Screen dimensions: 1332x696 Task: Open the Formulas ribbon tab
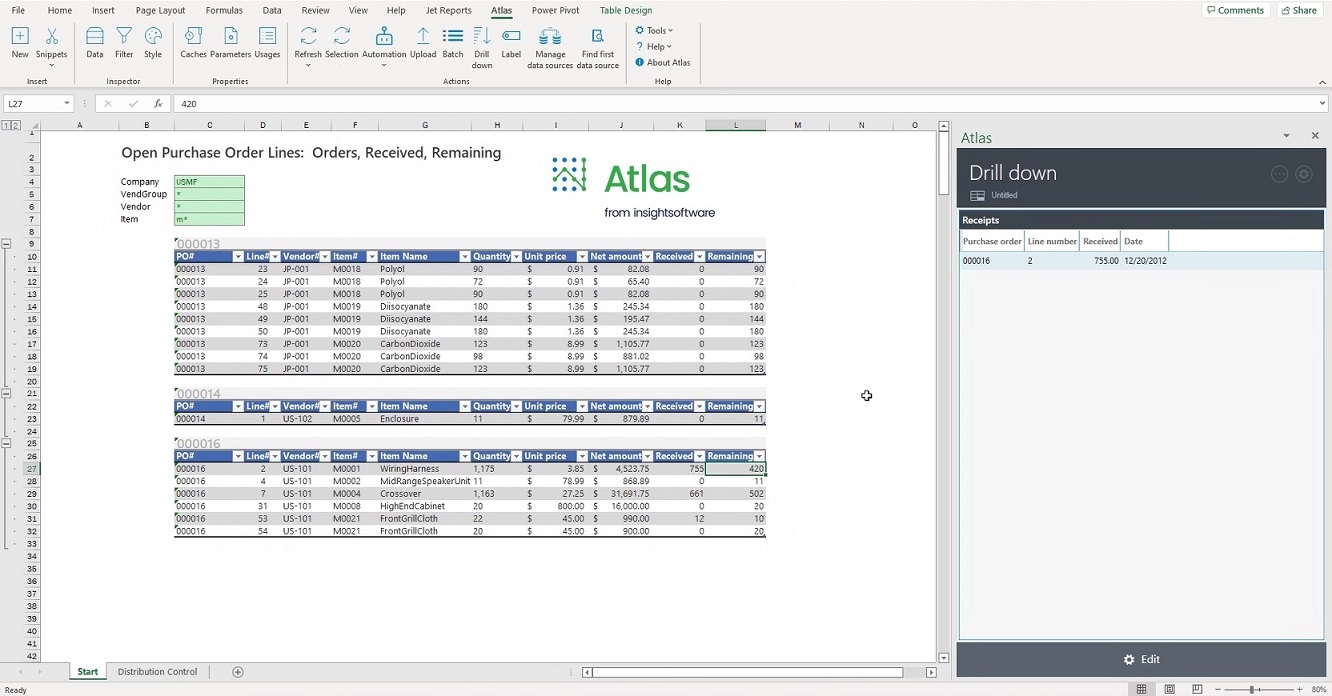pyautogui.click(x=224, y=10)
